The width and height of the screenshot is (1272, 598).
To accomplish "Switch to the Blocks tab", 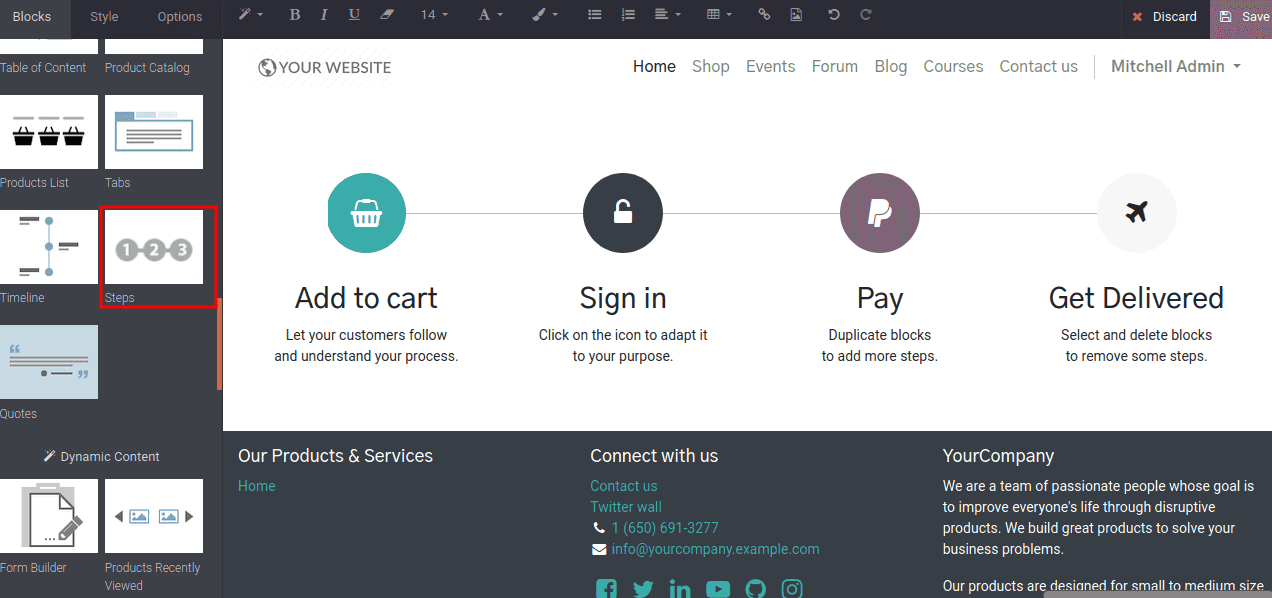I will [x=32, y=16].
